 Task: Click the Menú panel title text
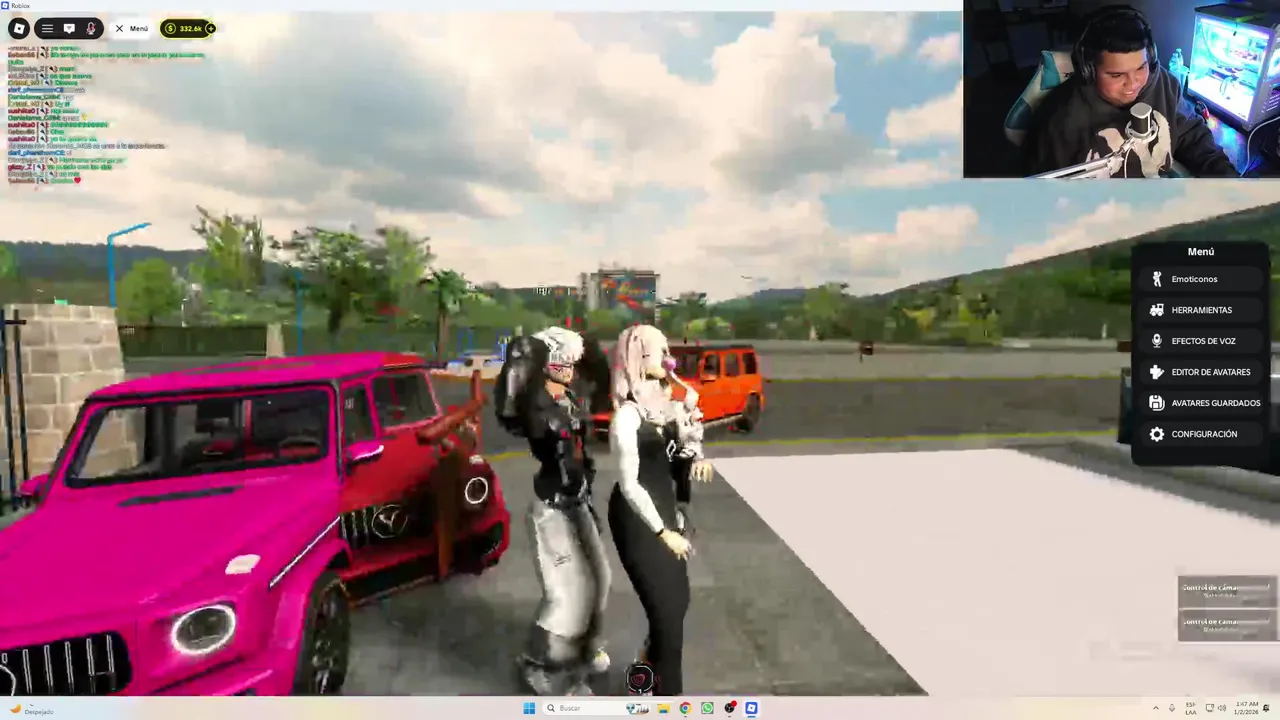pos(1201,252)
